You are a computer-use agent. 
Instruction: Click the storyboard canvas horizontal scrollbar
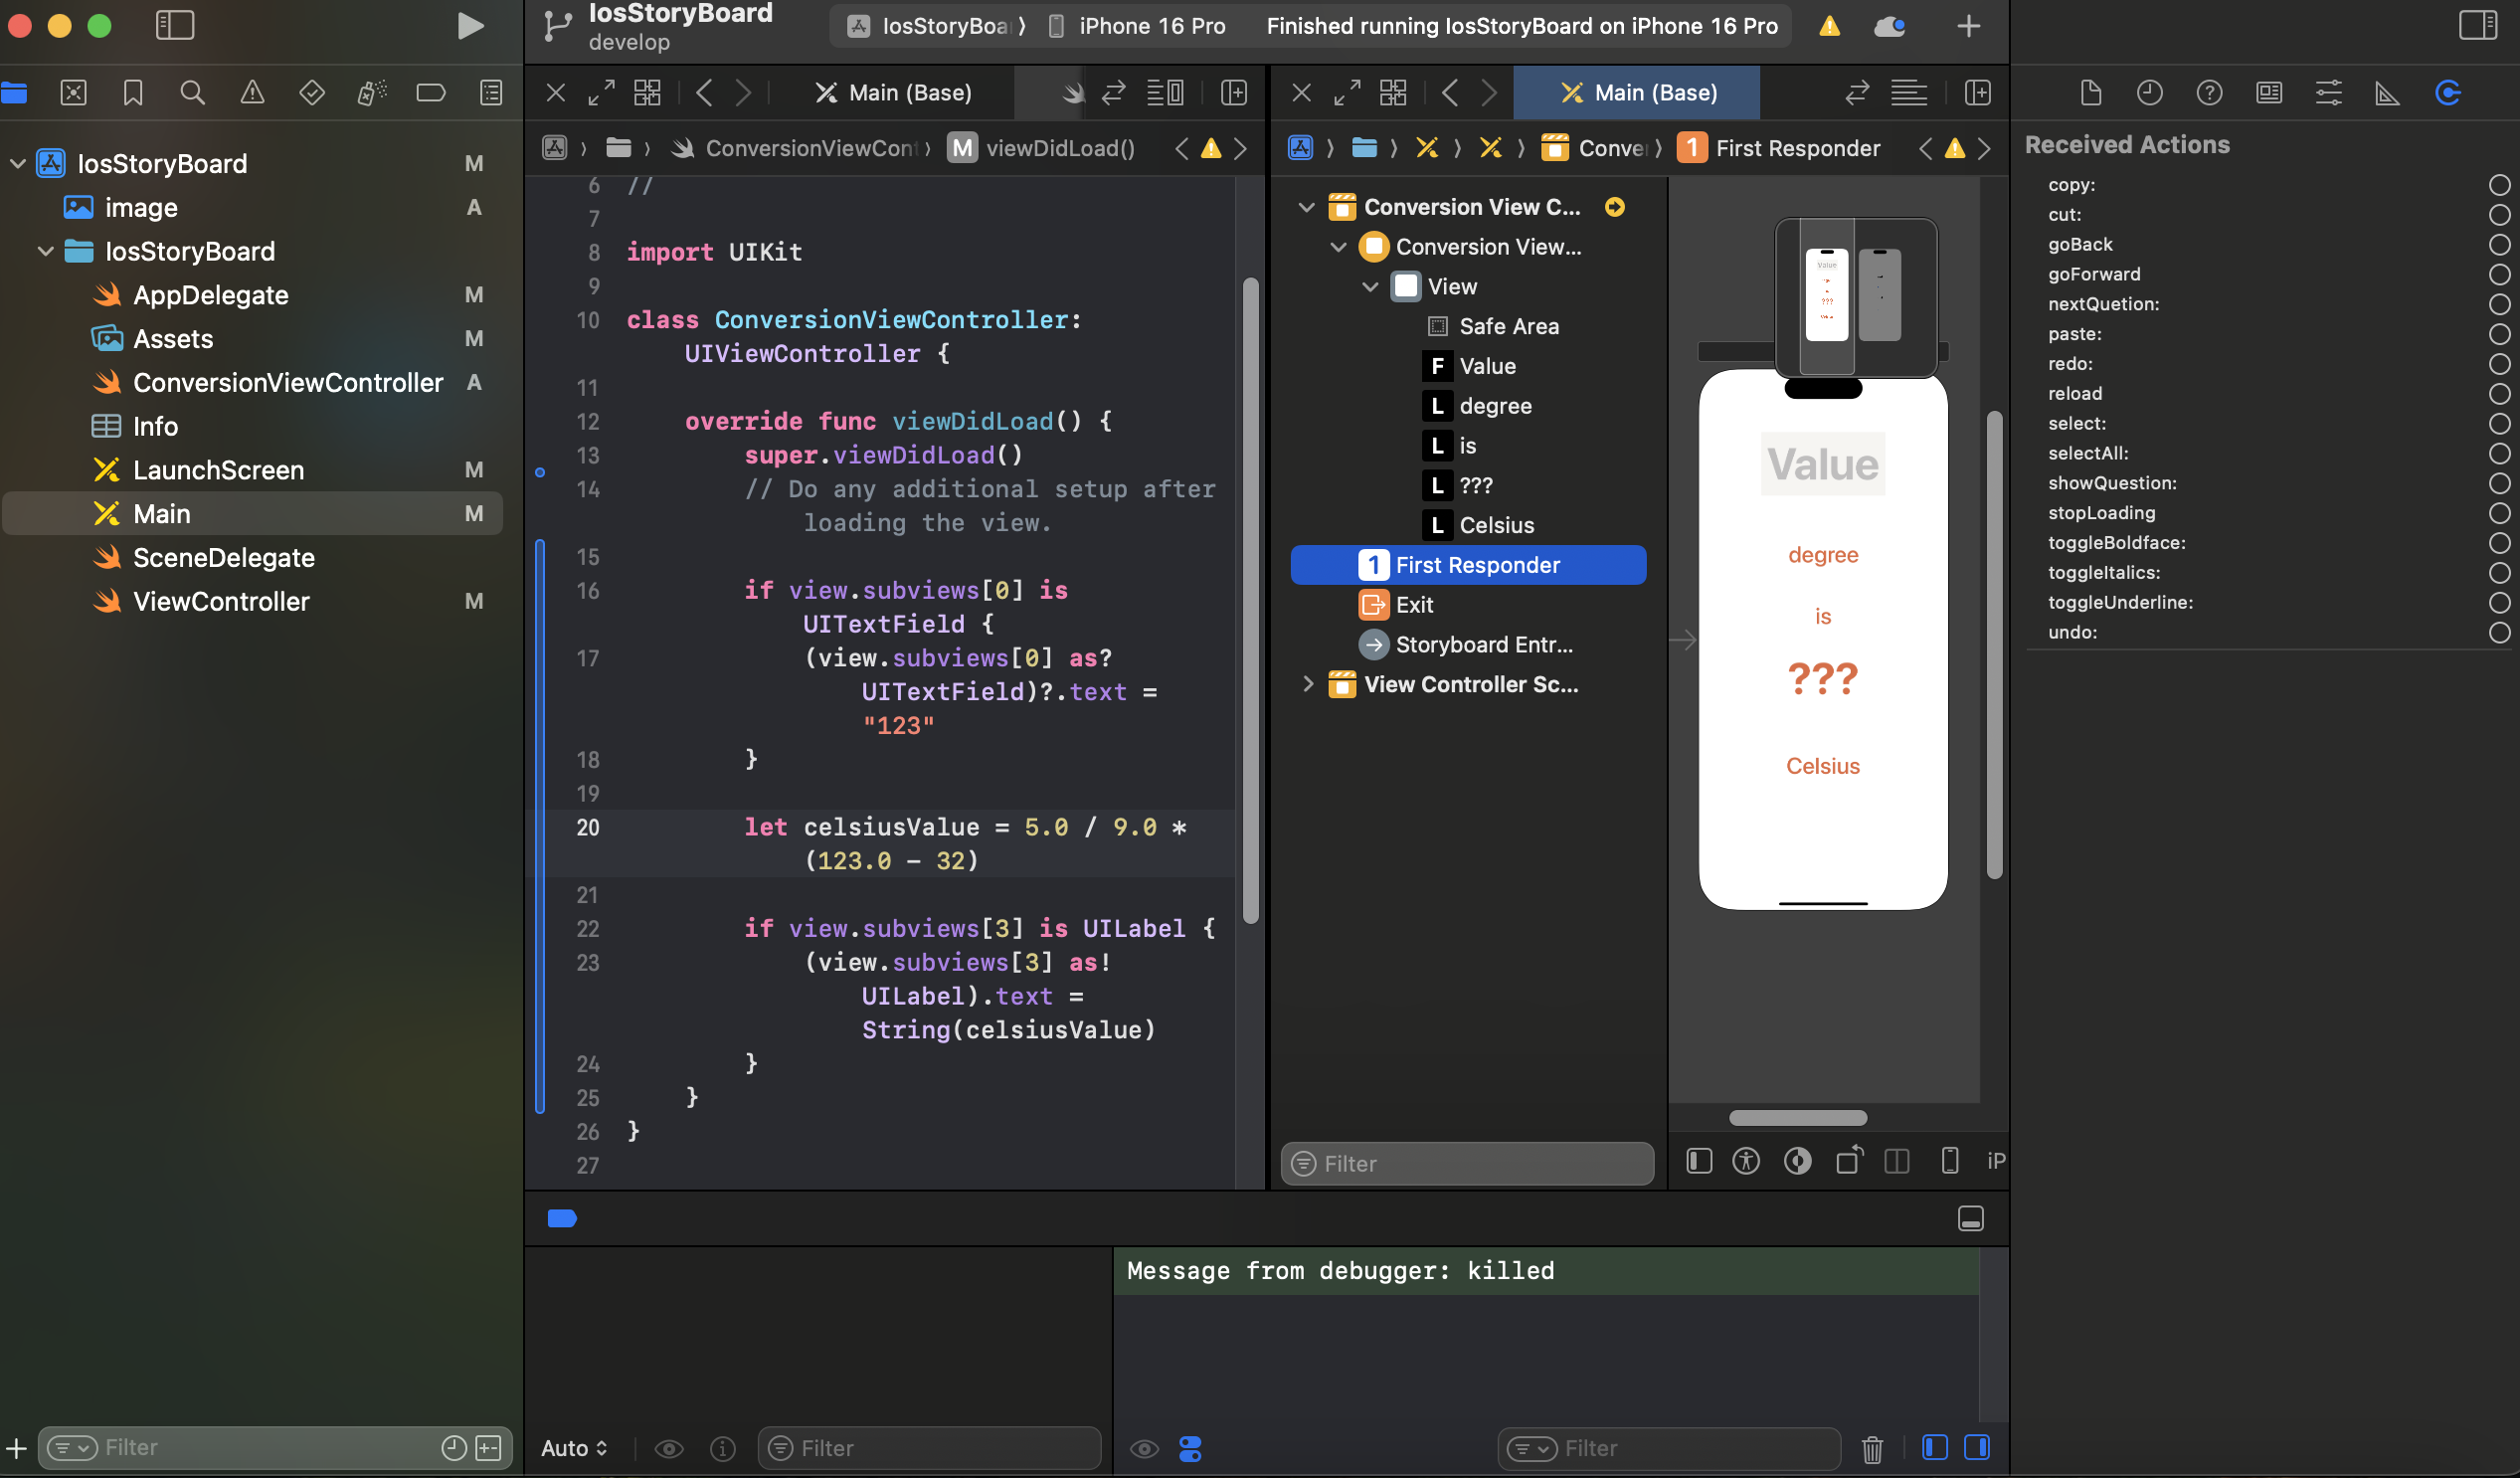pos(1797,1117)
